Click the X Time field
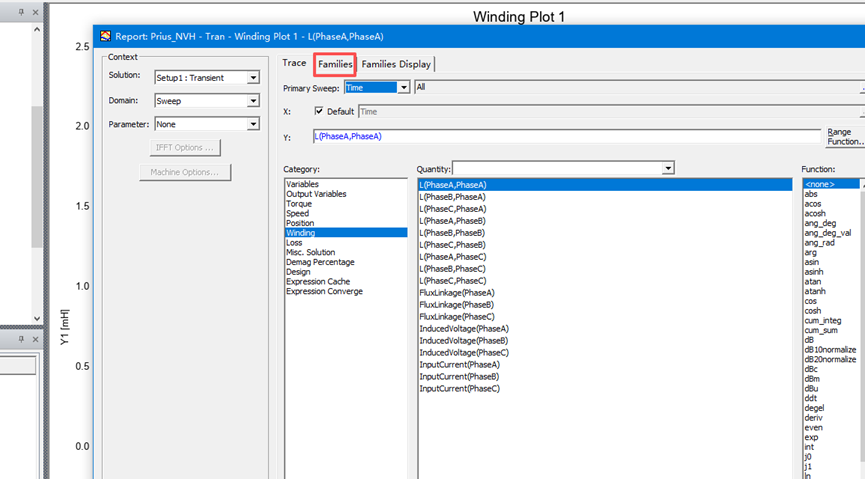Viewport: 865px width, 479px height. click(x=609, y=111)
